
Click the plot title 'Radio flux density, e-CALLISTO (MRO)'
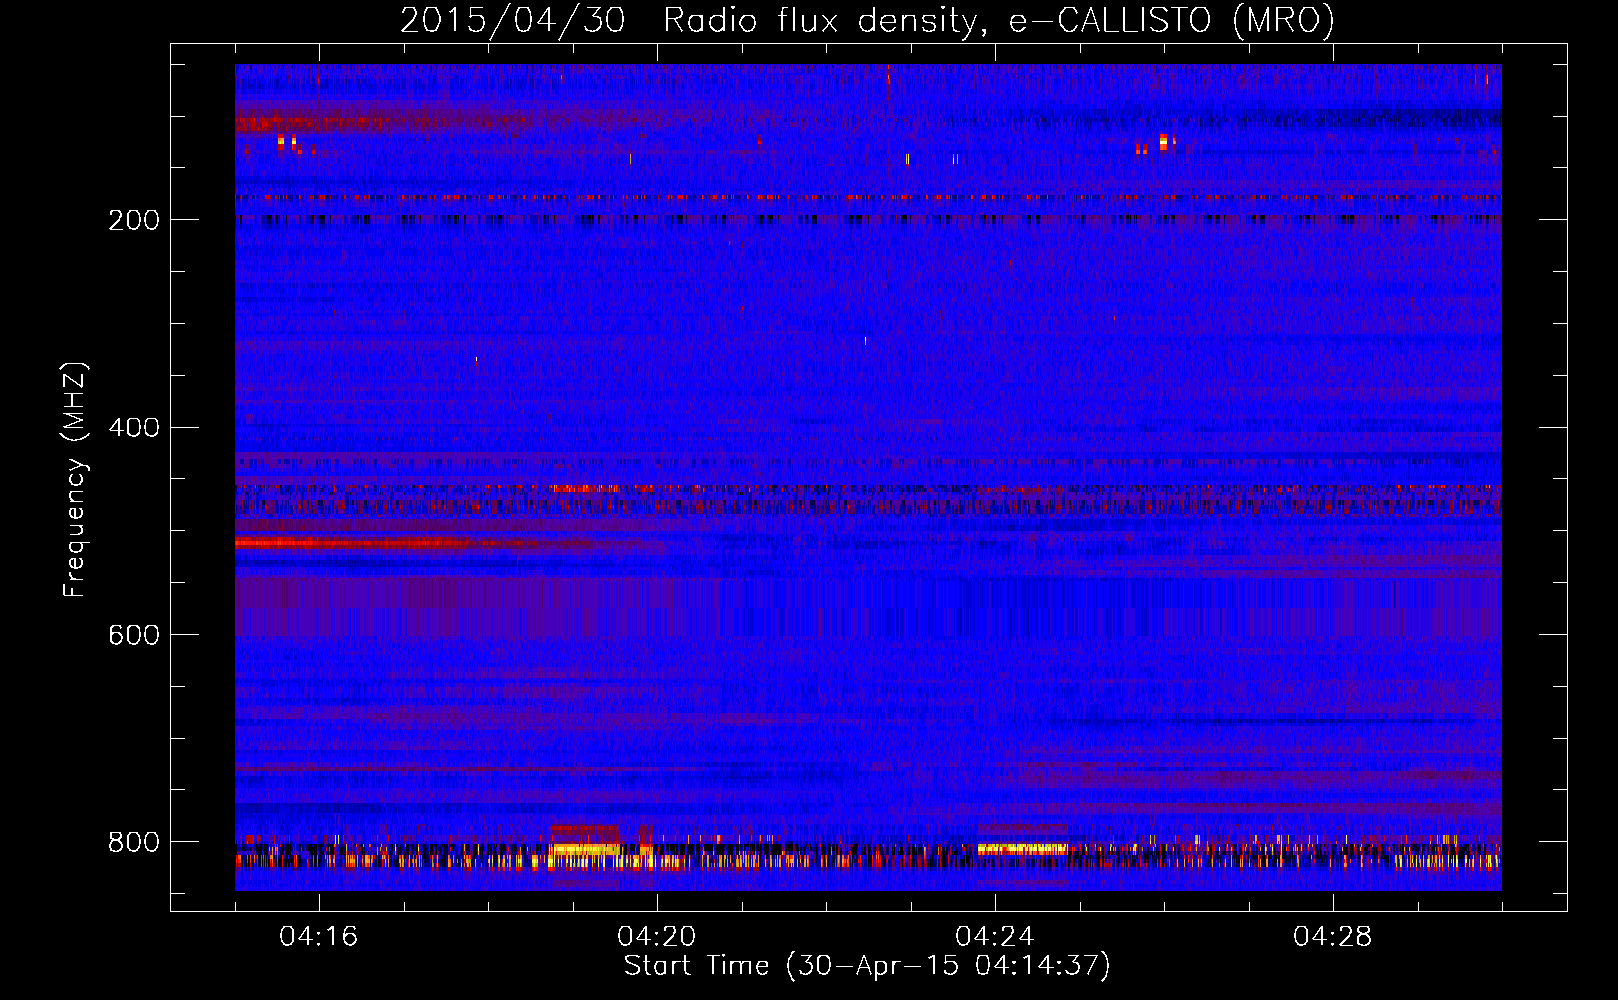pyautogui.click(x=999, y=20)
